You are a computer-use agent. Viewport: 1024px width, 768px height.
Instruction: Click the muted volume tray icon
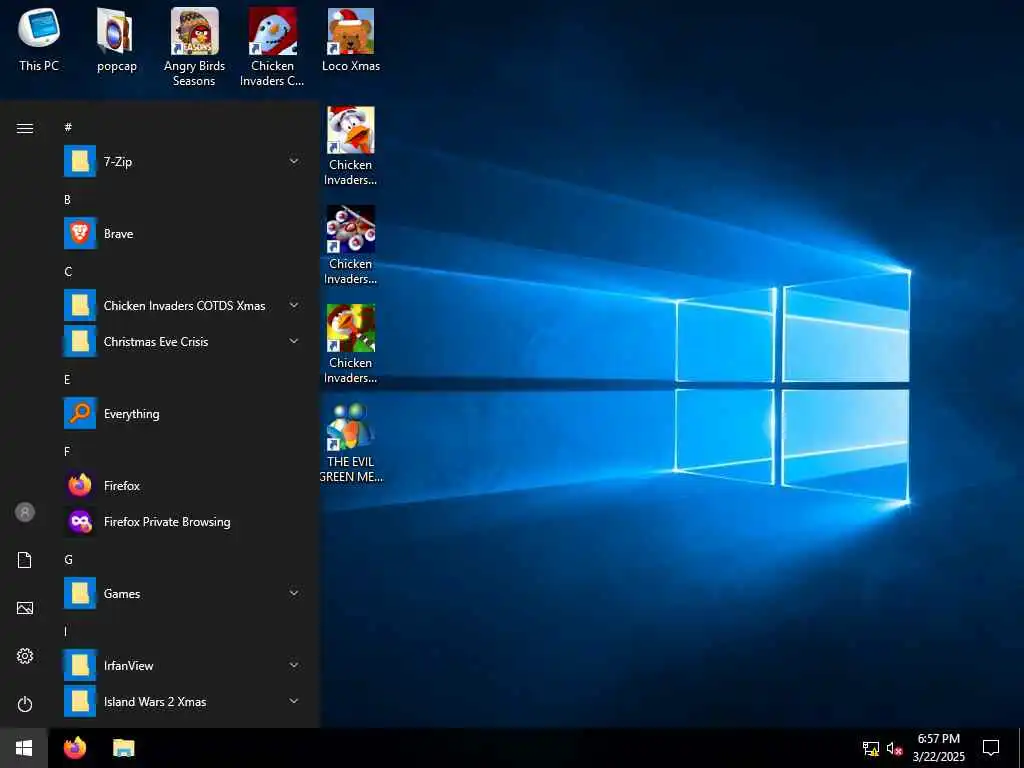coord(894,748)
